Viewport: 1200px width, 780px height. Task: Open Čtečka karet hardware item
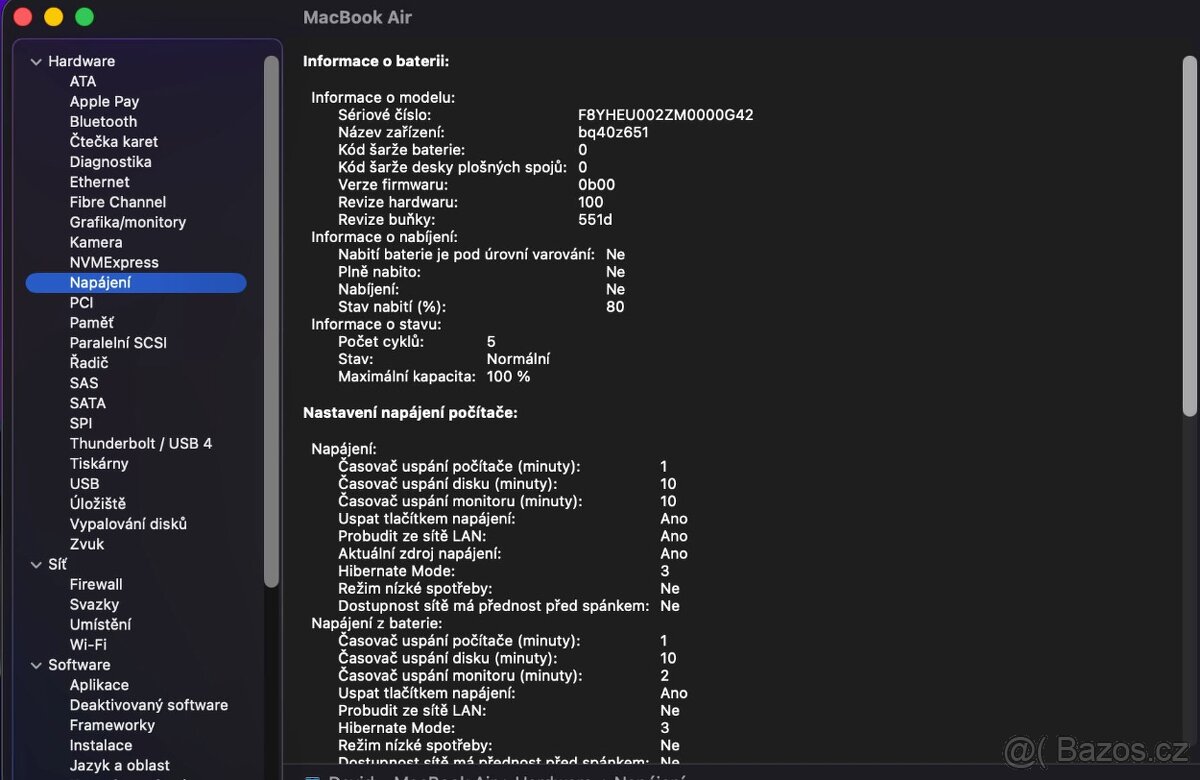[114, 142]
